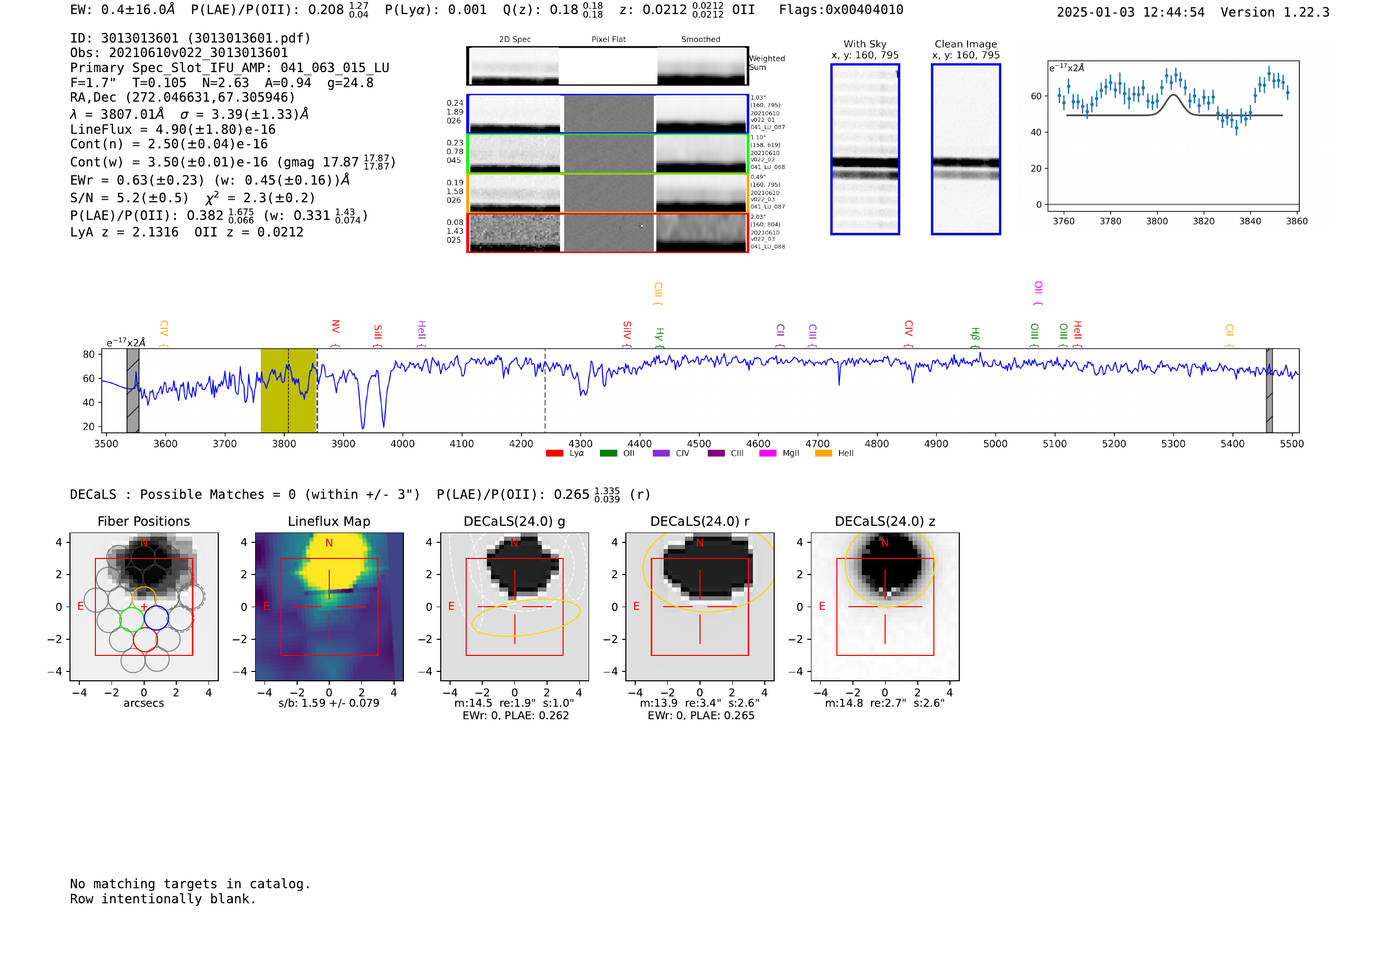Viewport: 1400px width, 953px height.
Task: Select the red-bordered fiber spectrum row
Action: click(x=607, y=232)
